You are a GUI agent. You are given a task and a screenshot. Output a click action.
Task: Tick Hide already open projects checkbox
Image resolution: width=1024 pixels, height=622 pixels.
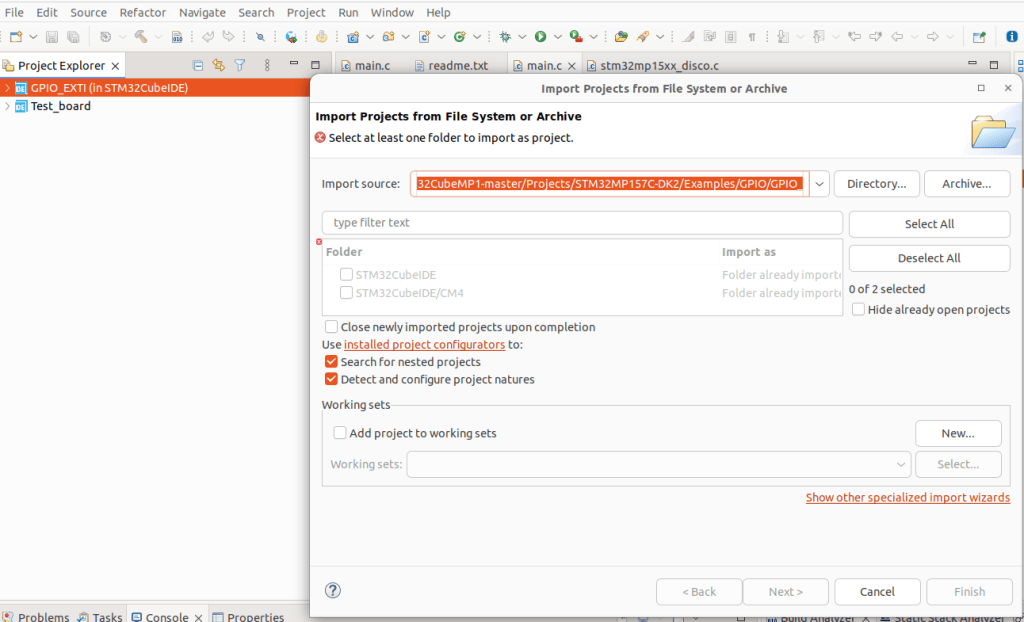point(859,310)
